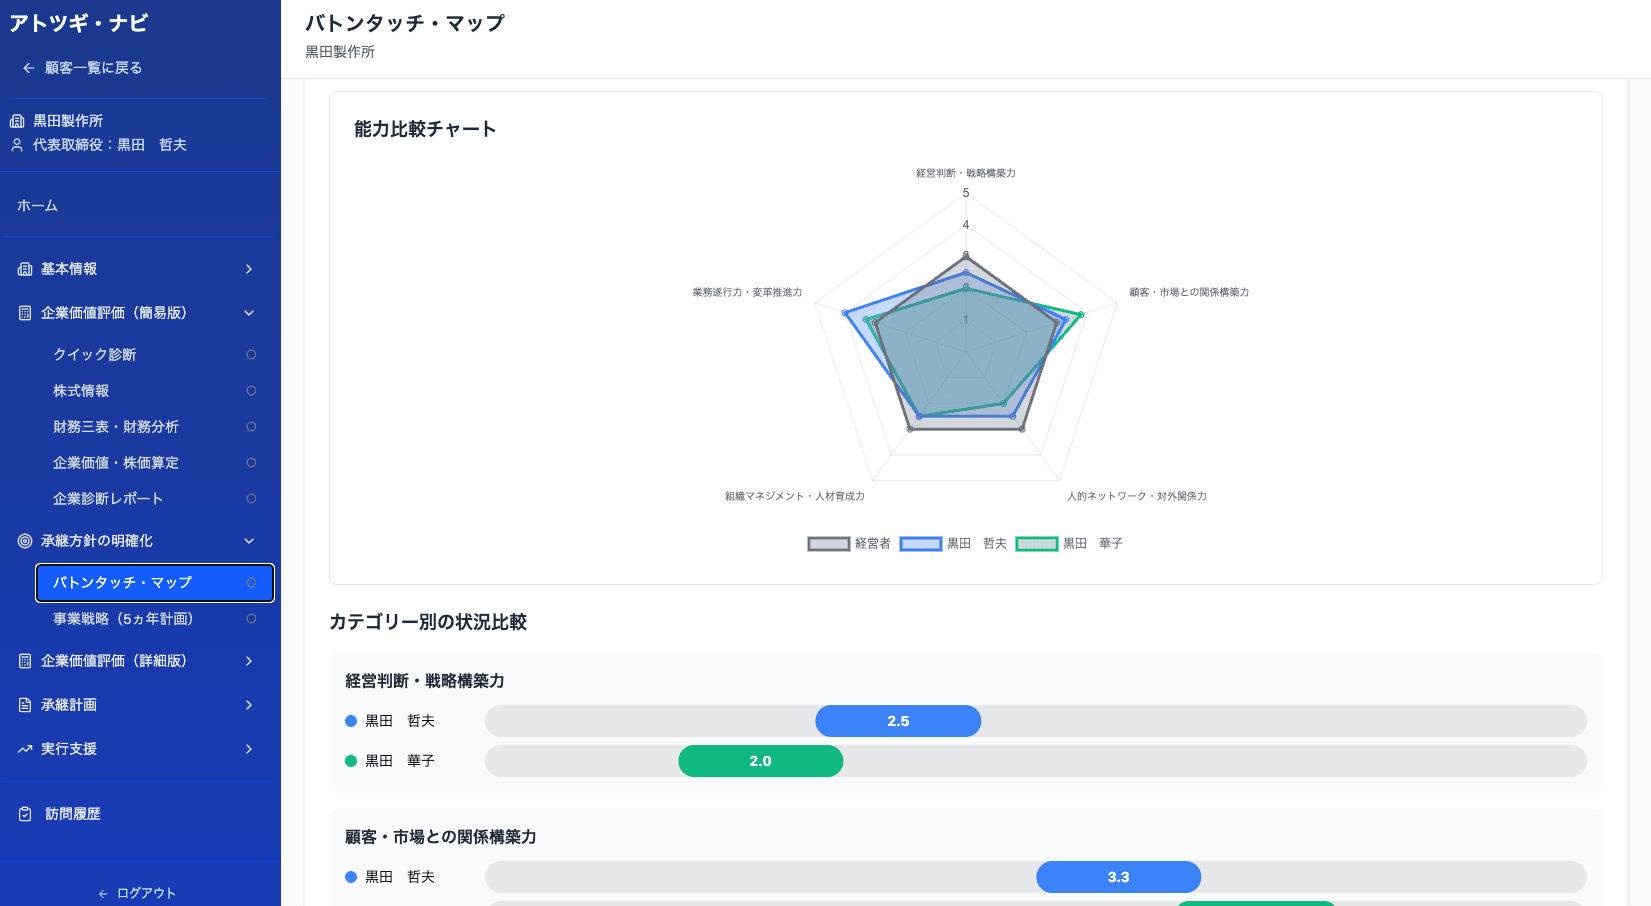This screenshot has height=906, width=1651.
Task: Click the trend chart icon beside 実行支援
Action: [25, 749]
